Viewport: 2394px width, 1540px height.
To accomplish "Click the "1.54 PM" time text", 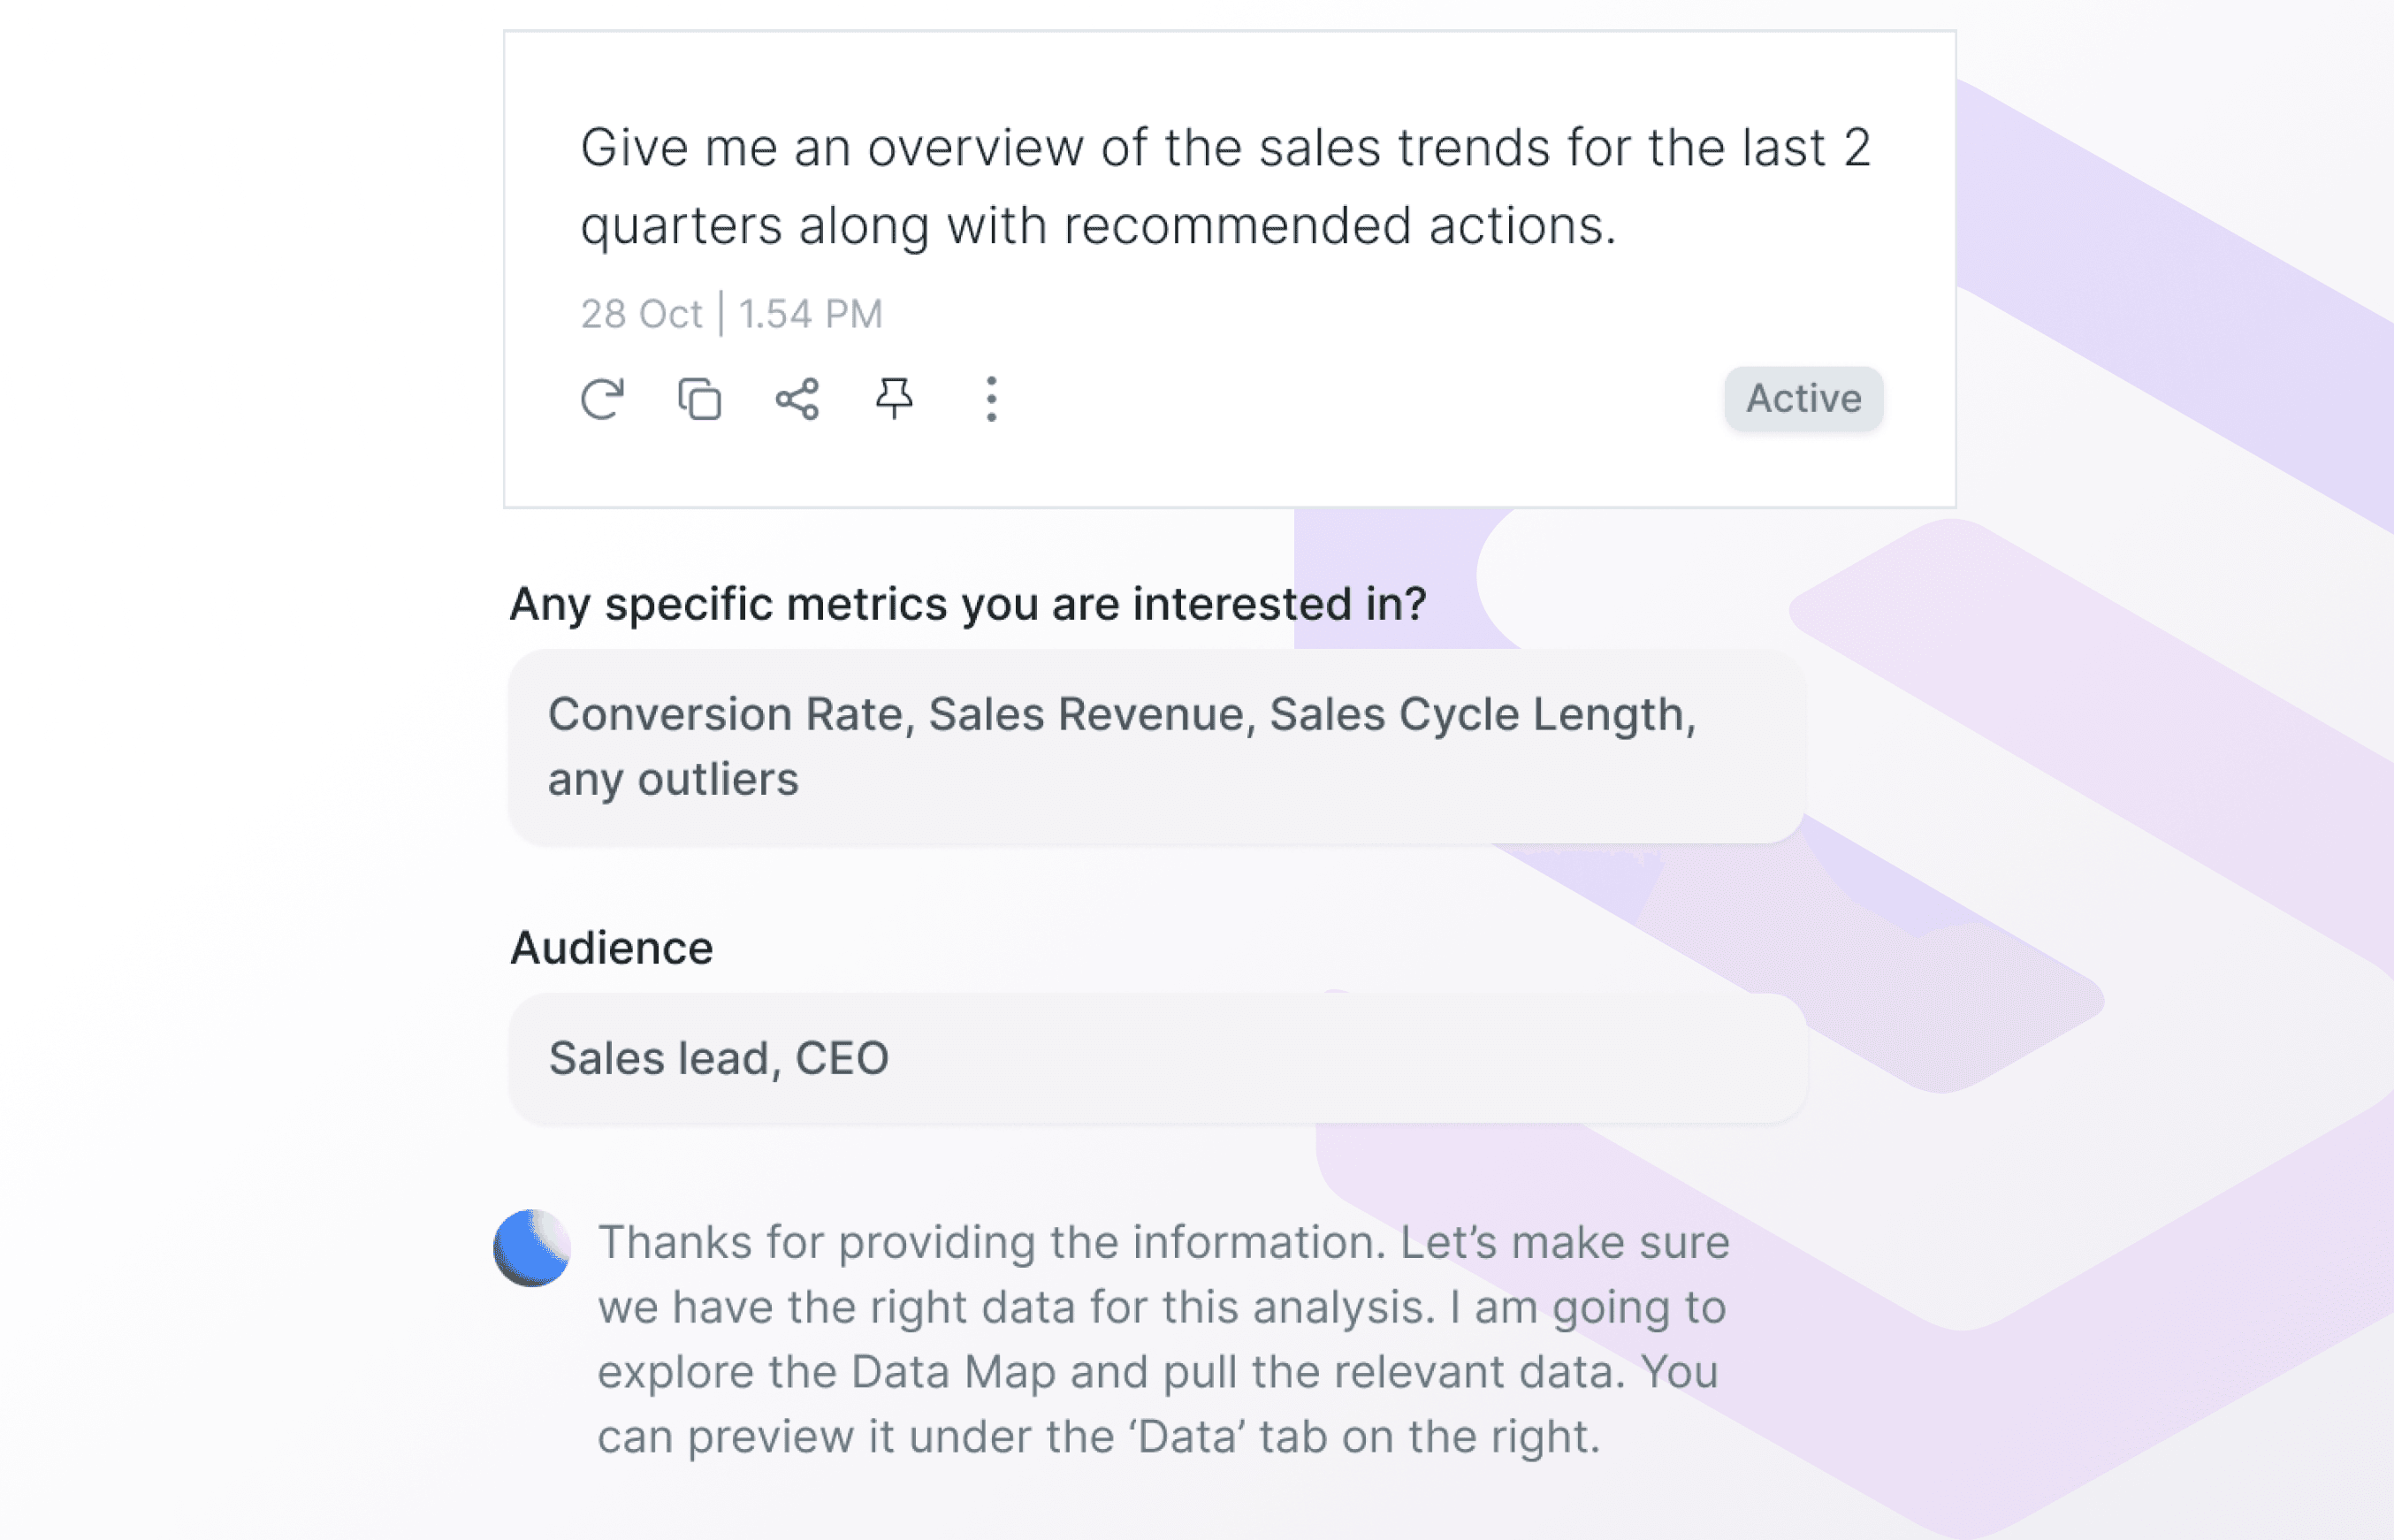I will point(810,314).
